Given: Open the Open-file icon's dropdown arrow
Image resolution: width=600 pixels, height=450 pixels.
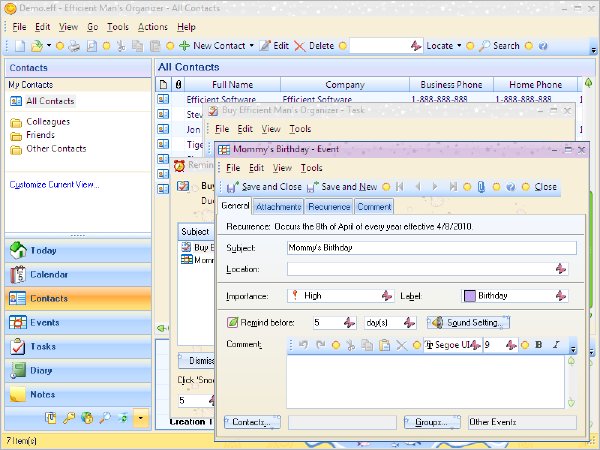Looking at the screenshot, I should coord(49,46).
